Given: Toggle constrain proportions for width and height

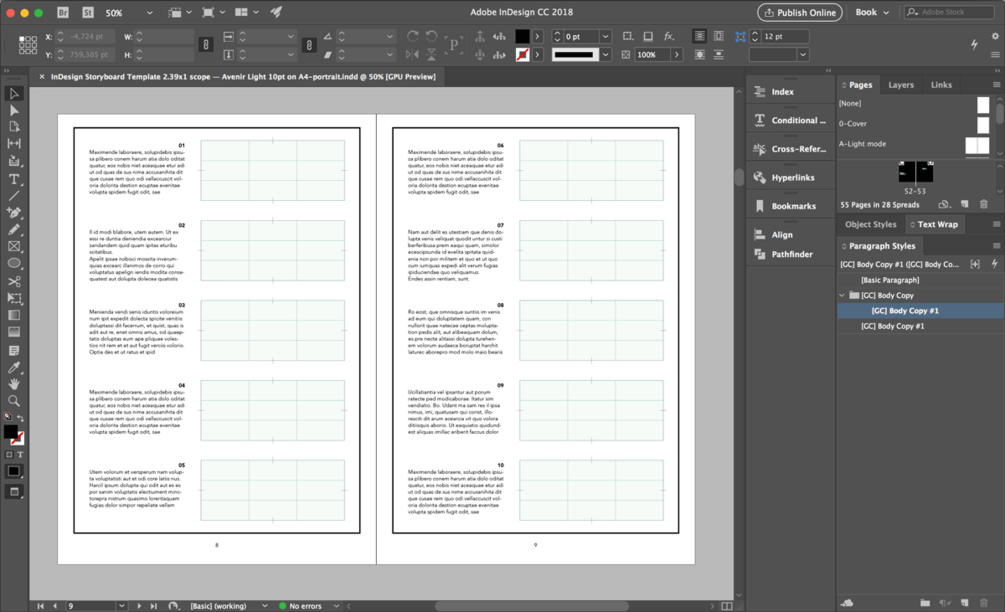Looking at the screenshot, I should 205,45.
